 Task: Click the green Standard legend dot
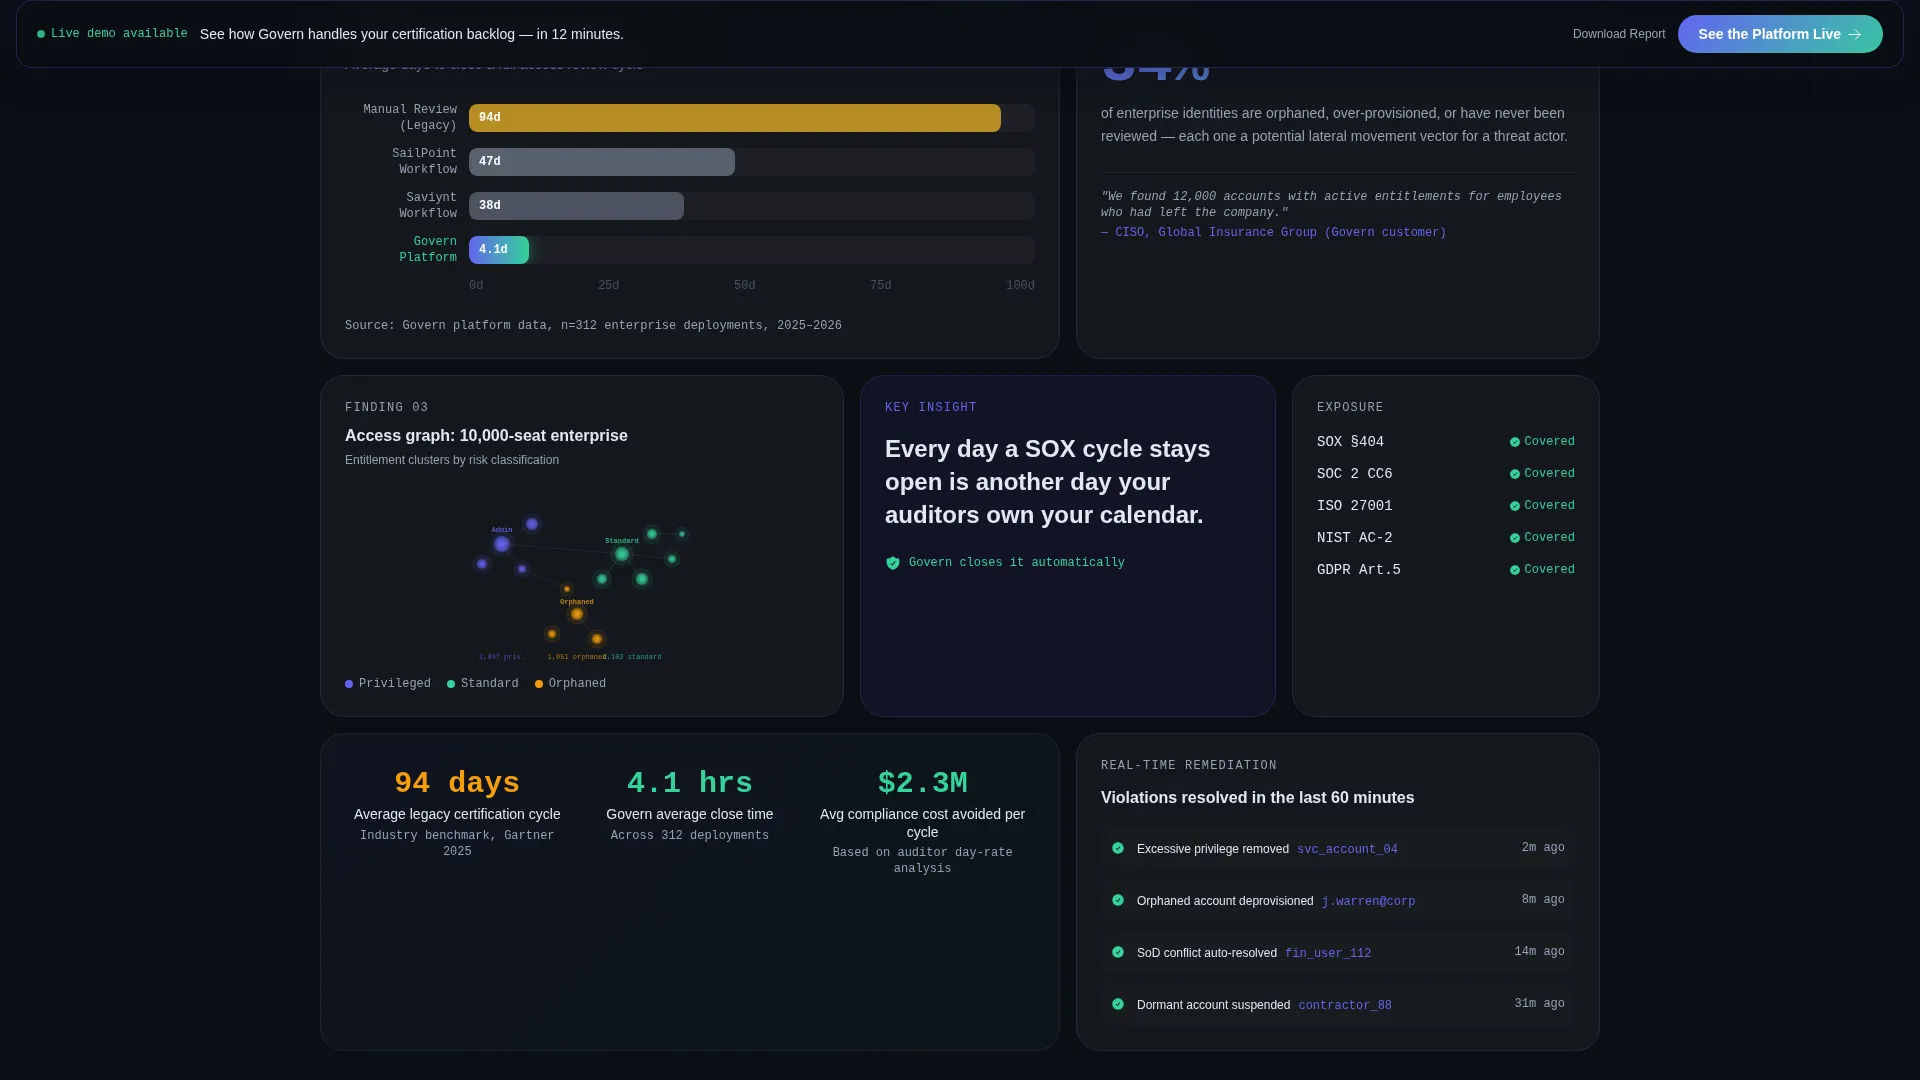tap(451, 684)
